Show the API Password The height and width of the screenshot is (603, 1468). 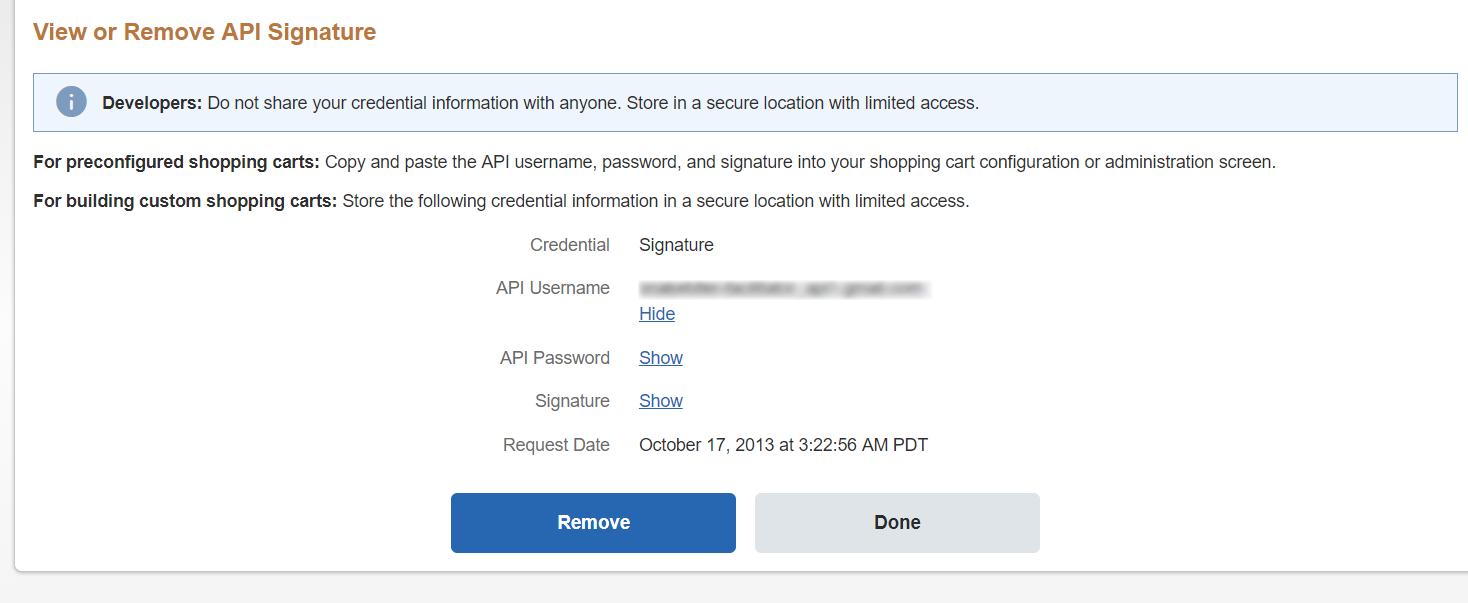click(661, 358)
